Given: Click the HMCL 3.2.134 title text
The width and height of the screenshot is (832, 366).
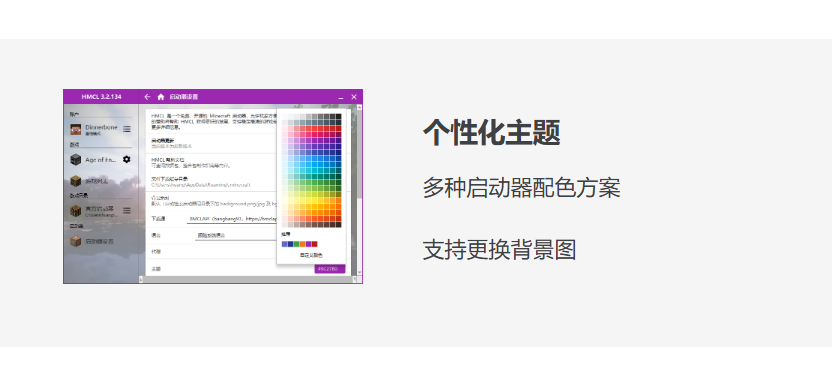Looking at the screenshot, I should tap(101, 97).
